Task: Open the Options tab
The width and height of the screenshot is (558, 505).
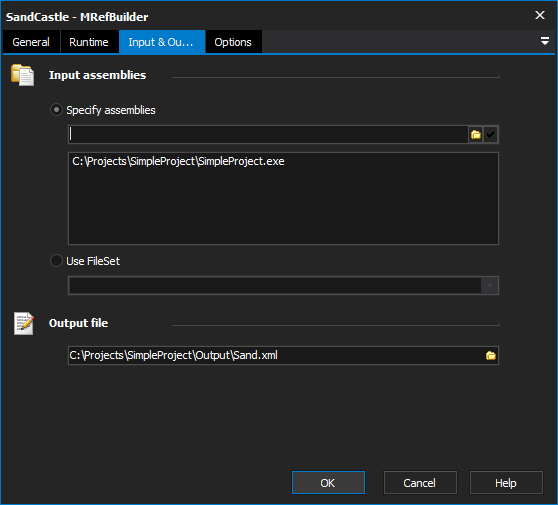Action: pos(233,42)
